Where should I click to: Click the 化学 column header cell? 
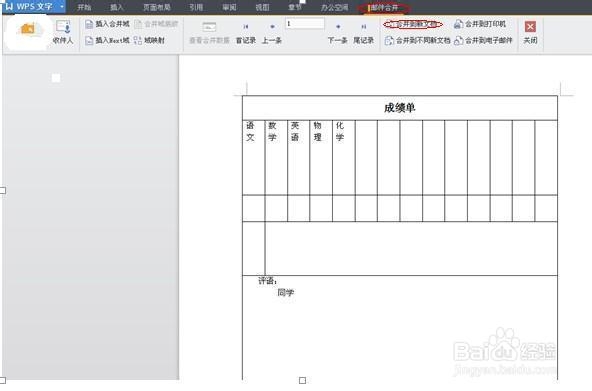[344, 157]
